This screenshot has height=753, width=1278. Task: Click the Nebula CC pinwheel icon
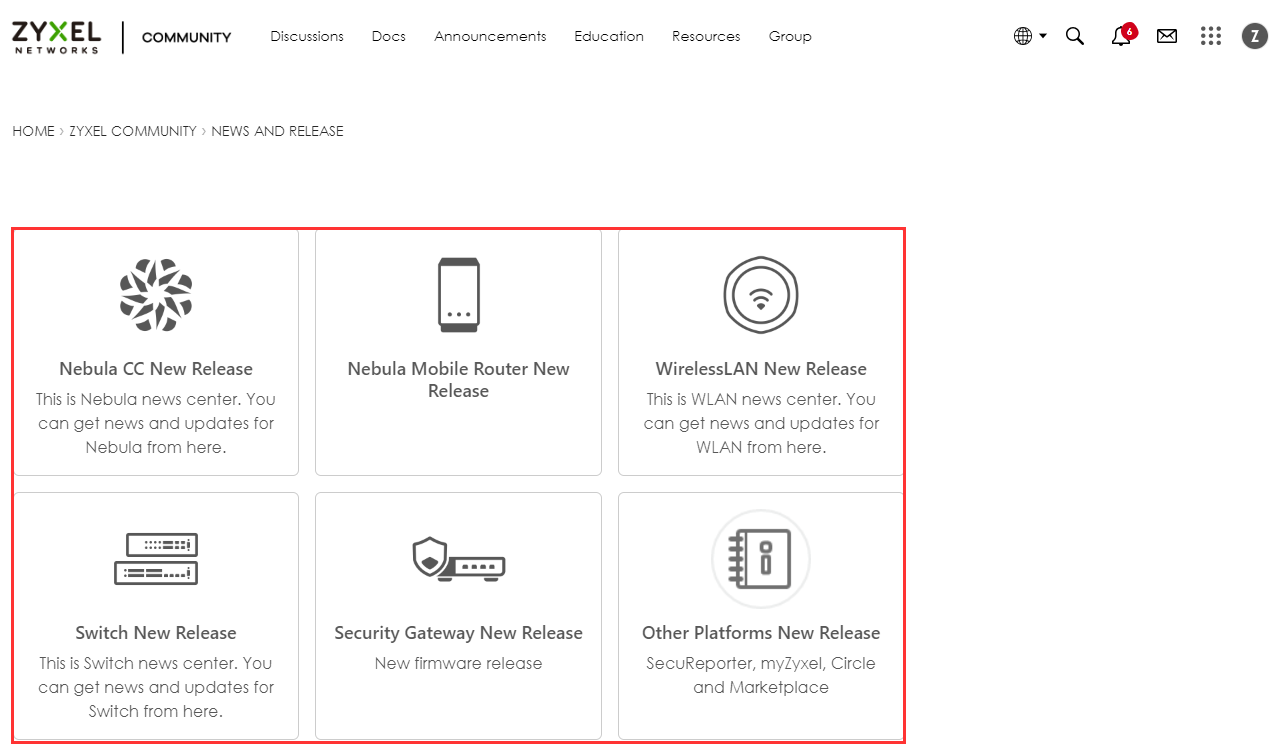(156, 295)
